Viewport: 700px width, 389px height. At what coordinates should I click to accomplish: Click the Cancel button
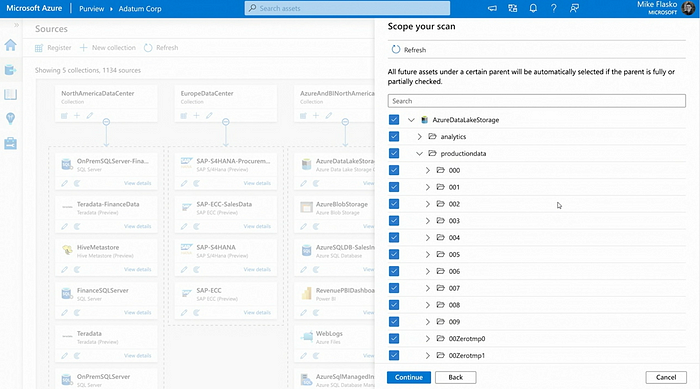coord(666,377)
